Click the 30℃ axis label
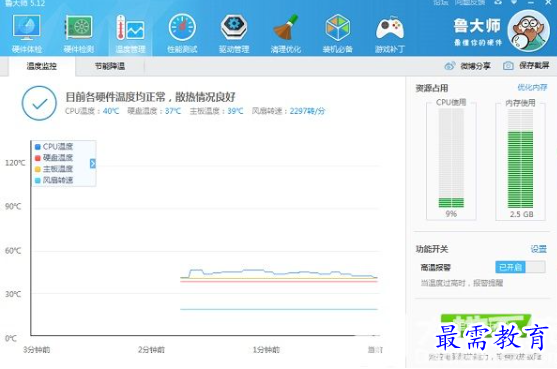 [13, 294]
